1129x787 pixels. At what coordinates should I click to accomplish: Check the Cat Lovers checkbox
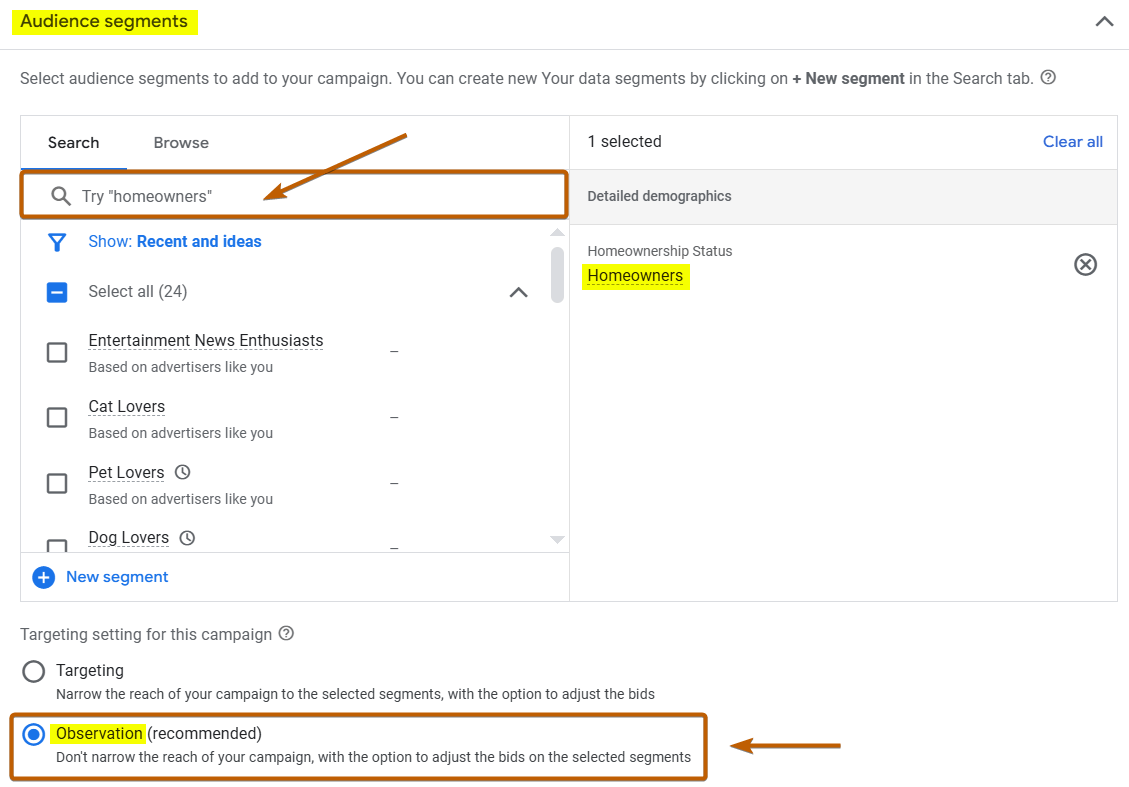[x=57, y=418]
